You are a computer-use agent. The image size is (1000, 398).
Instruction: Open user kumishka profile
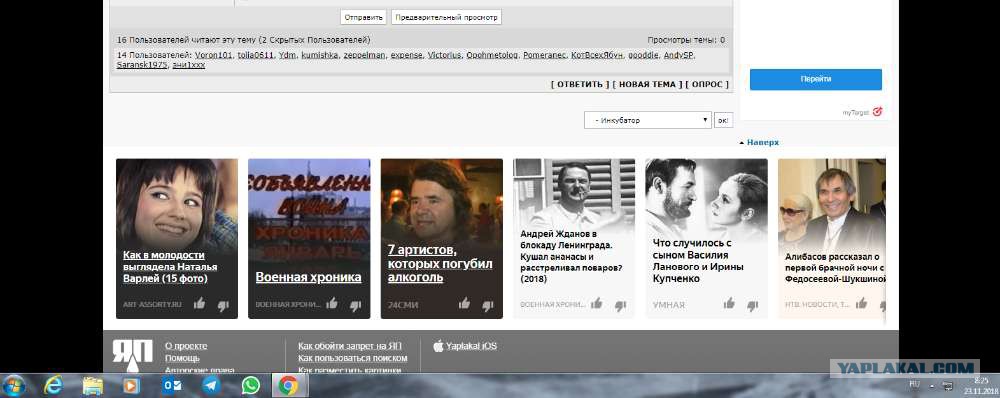(x=320, y=55)
